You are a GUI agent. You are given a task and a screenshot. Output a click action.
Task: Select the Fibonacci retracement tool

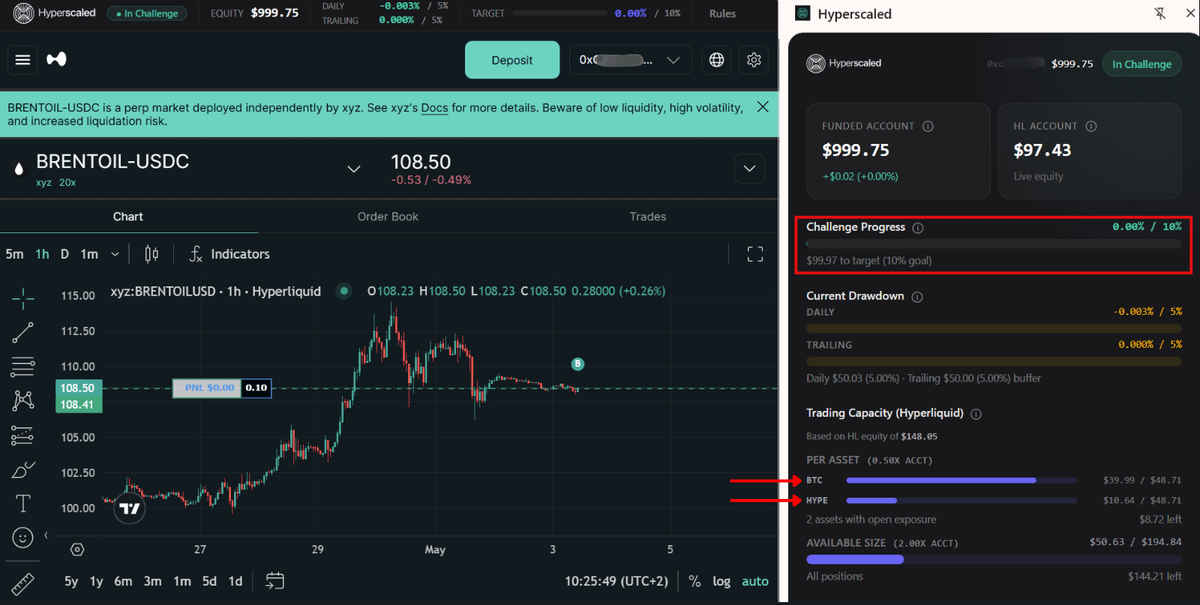tap(23, 366)
